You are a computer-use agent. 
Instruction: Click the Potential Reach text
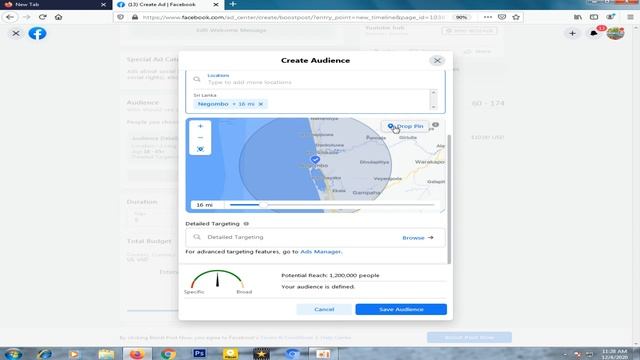(x=330, y=276)
